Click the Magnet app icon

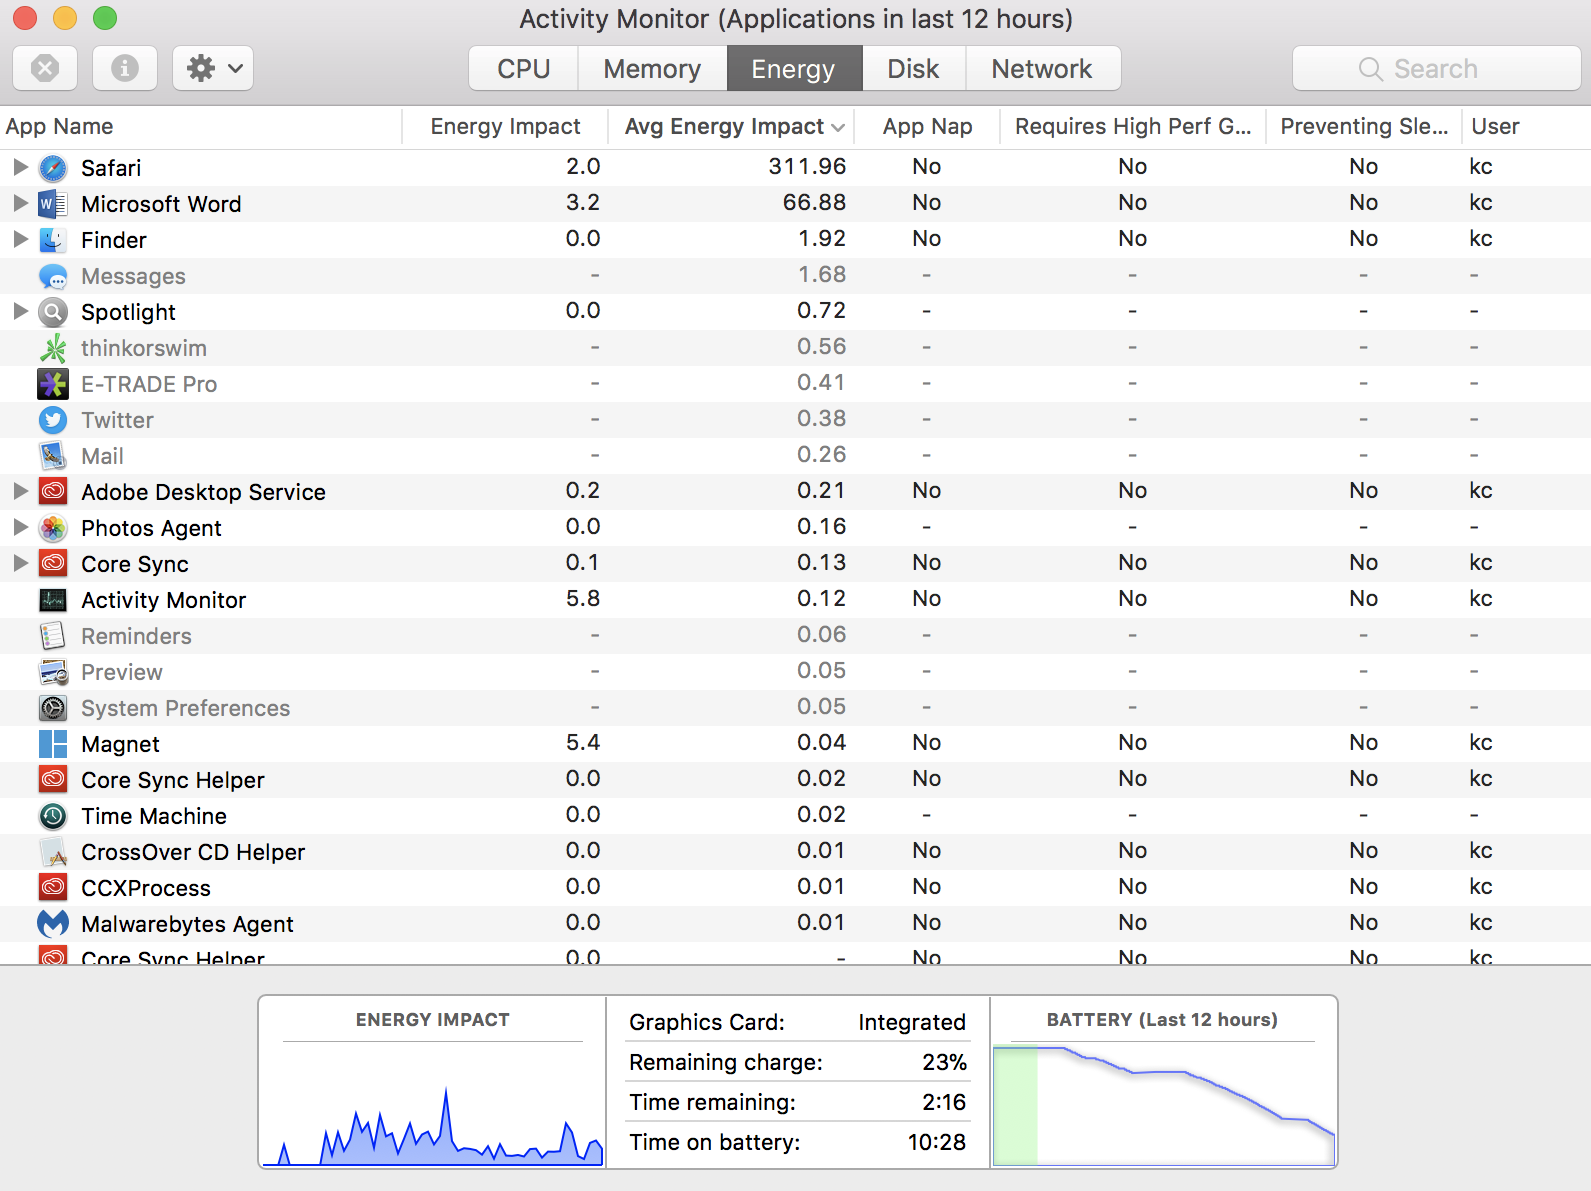point(53,744)
